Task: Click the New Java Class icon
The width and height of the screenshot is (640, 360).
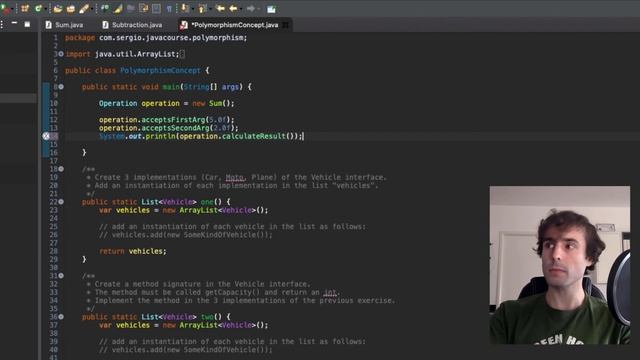Action: click(x=38, y=8)
